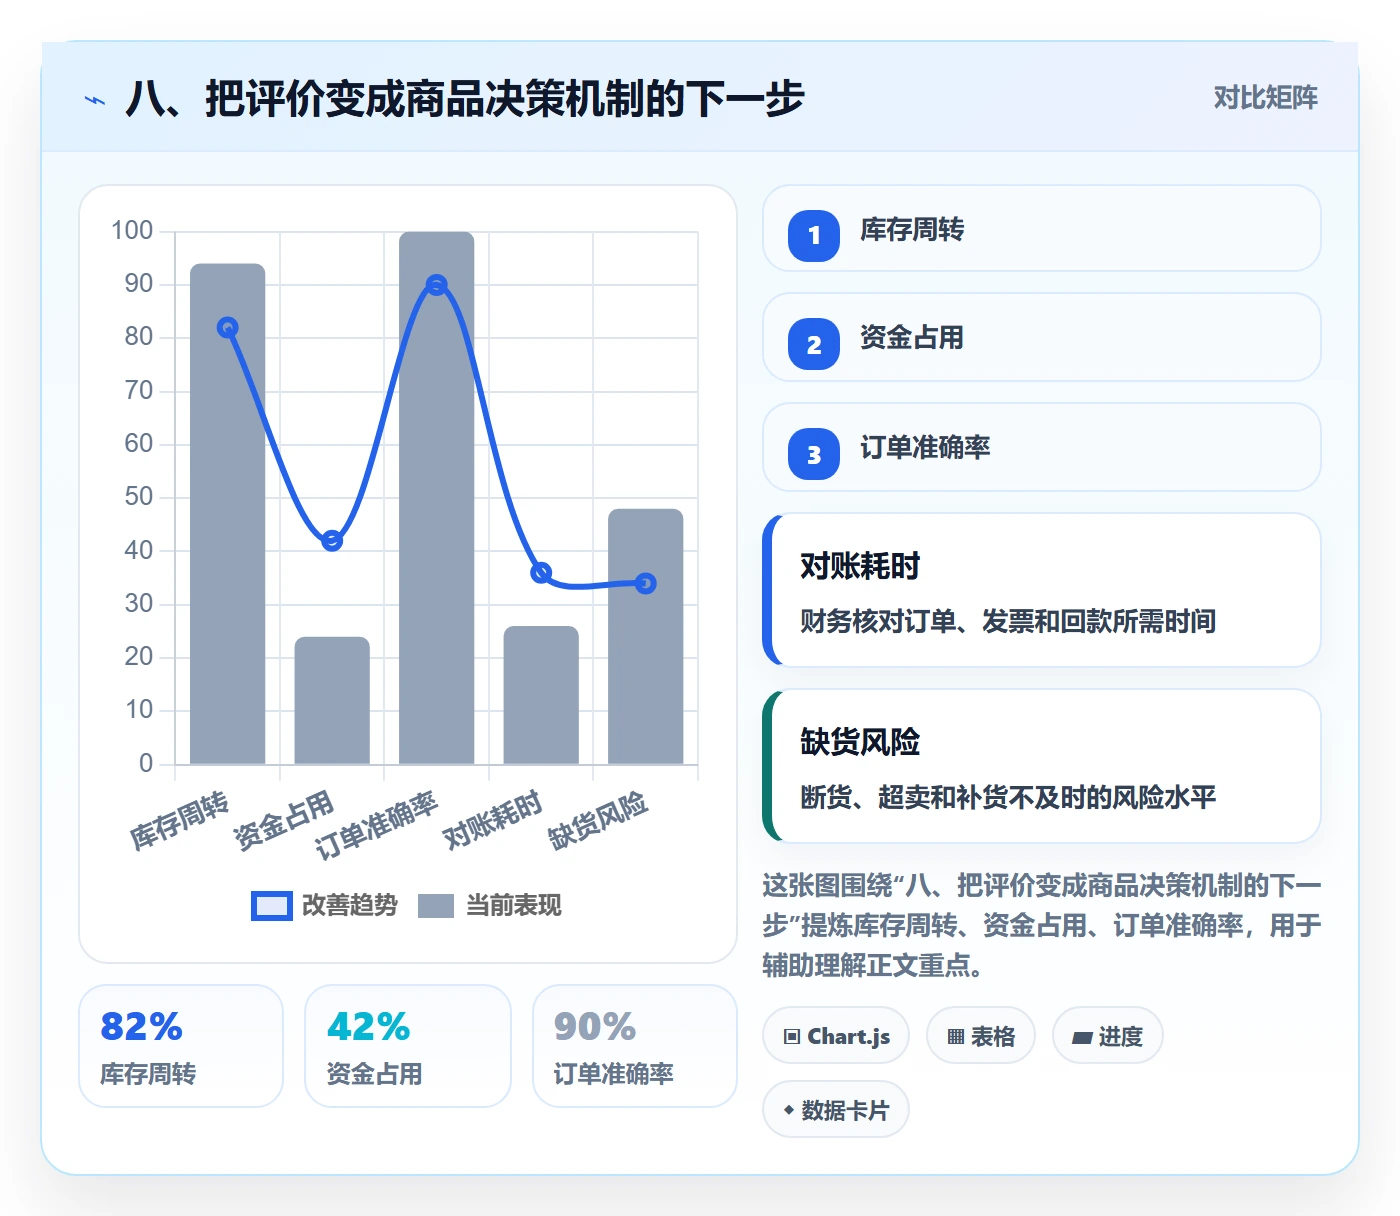
Task: Click 资金占用 text in the numbered list
Action: [912, 338]
